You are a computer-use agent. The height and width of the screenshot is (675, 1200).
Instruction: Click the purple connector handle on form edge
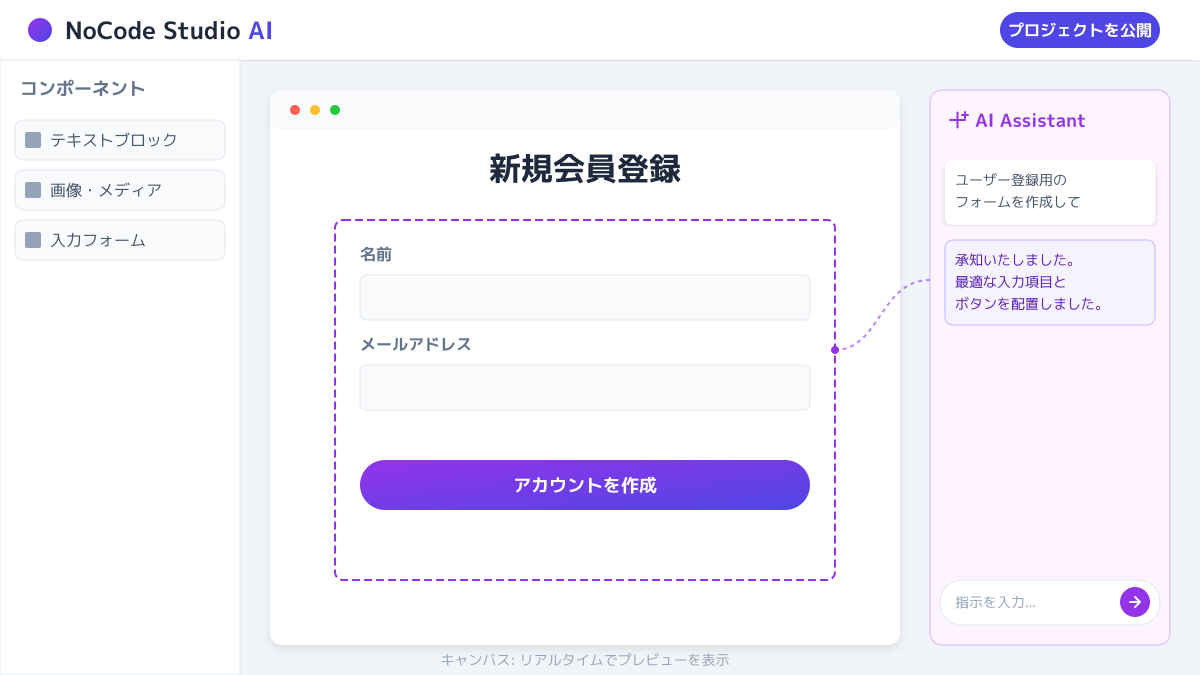835,350
